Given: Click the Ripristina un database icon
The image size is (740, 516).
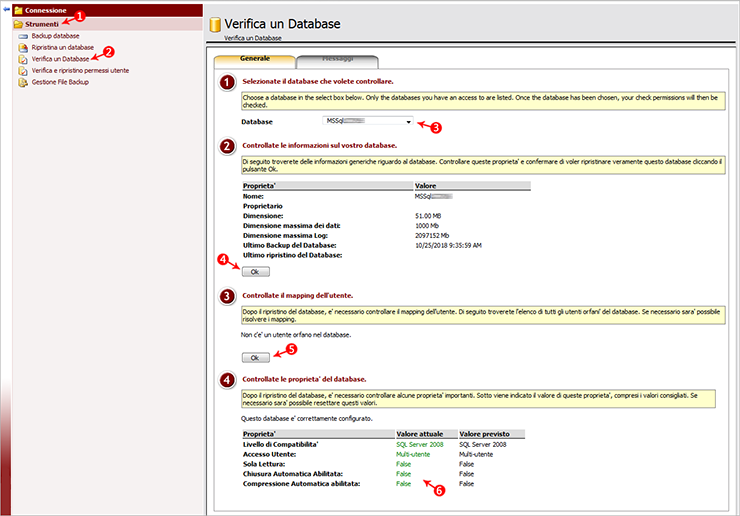Looking at the screenshot, I should [23, 48].
